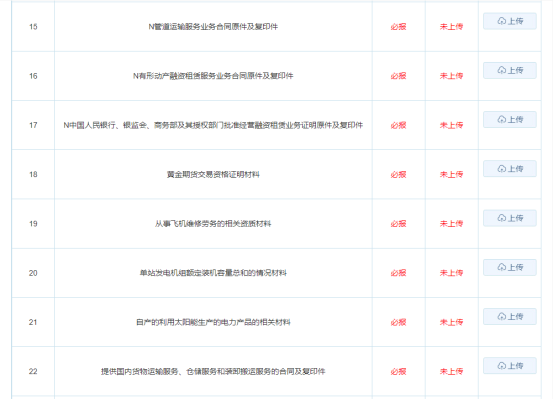Image resolution: width=554 pixels, height=399 pixels.
Task: Click the cloud upload icon for row 15
Action: (x=502, y=21)
